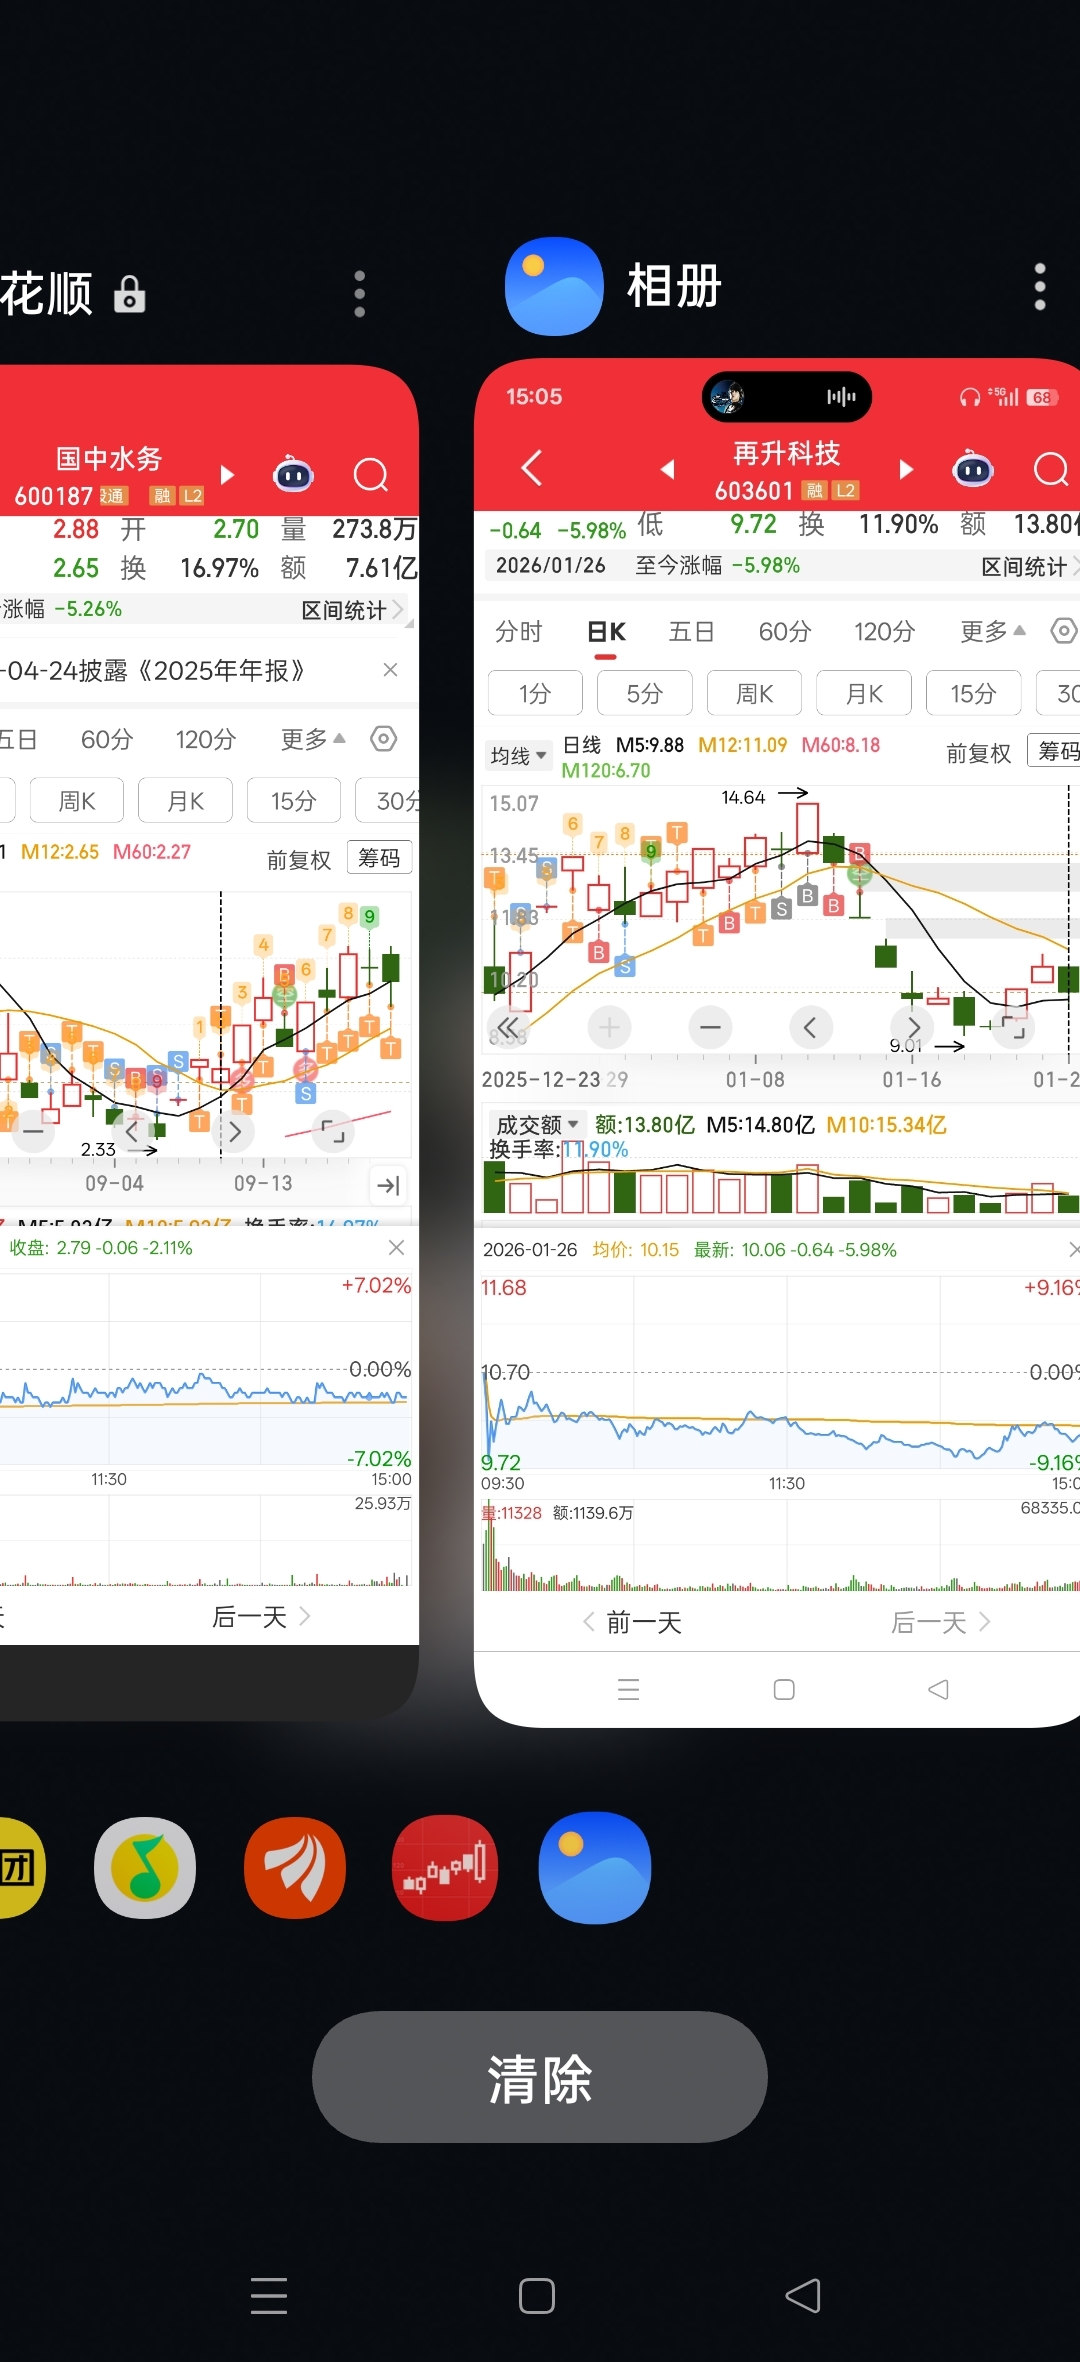Viewport: 1080px width, 2362px height.
Task: Tap the back arrow in the 再升科技 header
Action: [532, 467]
